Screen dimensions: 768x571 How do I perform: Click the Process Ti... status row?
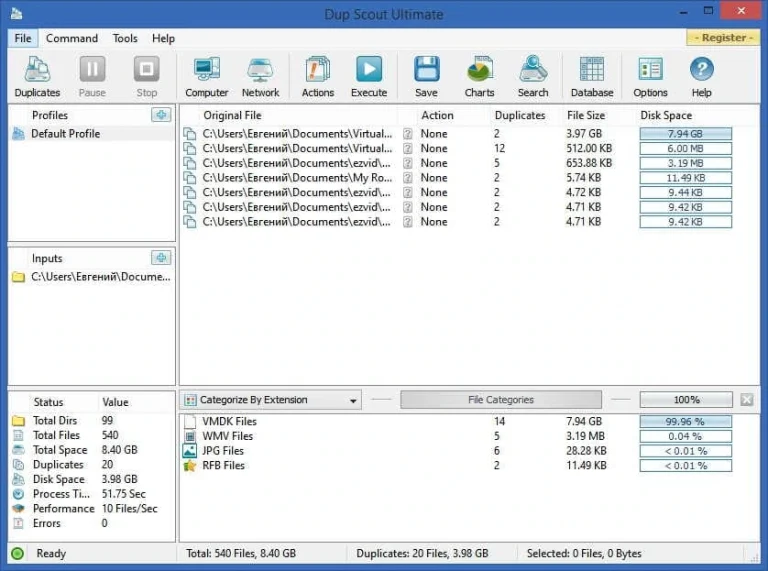tap(92, 494)
